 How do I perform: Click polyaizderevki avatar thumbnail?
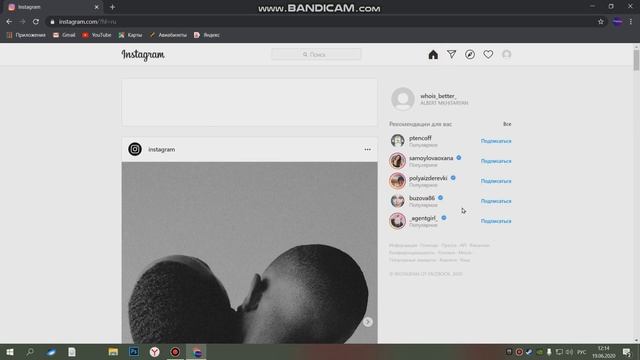398,181
